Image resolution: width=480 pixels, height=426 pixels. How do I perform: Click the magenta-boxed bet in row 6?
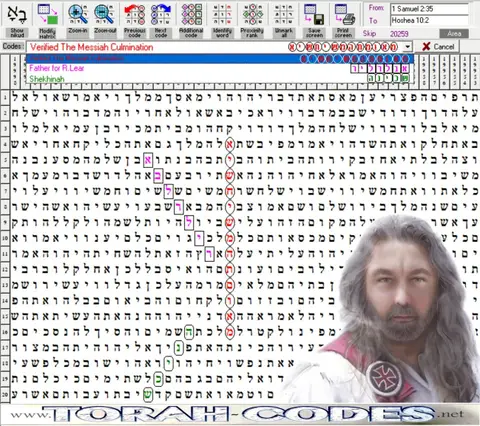[158, 176]
